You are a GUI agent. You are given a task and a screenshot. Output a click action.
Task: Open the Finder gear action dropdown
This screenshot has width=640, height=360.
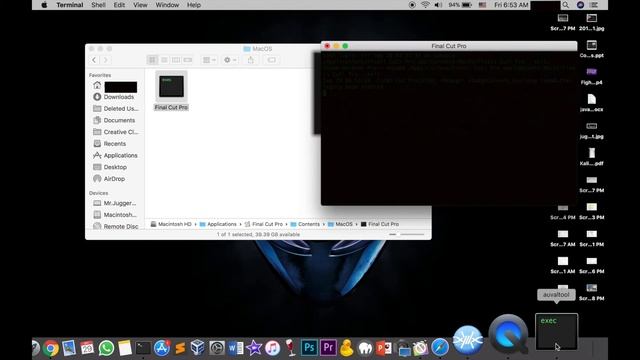[x=230, y=60]
